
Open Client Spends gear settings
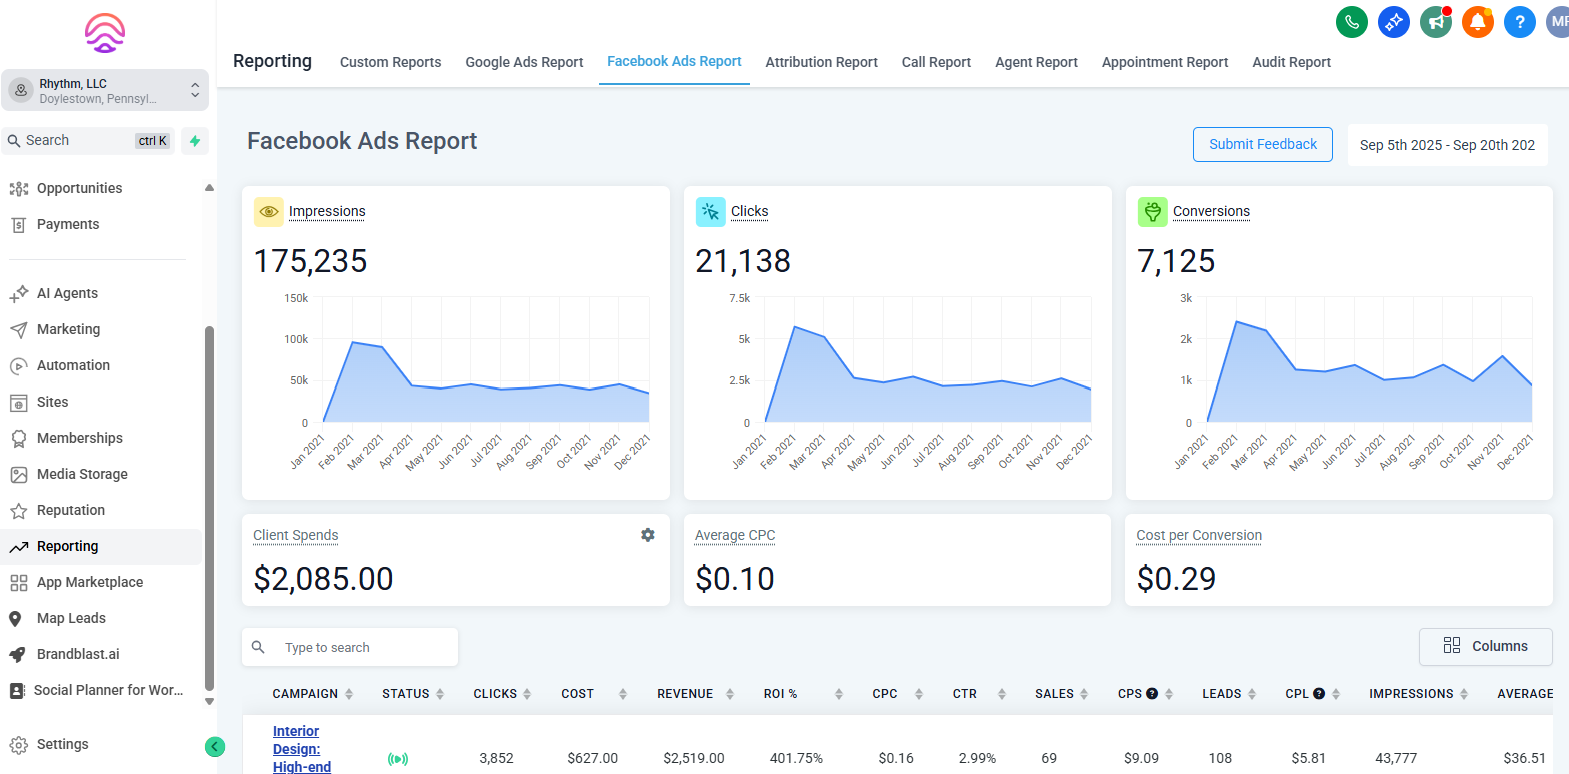648,535
